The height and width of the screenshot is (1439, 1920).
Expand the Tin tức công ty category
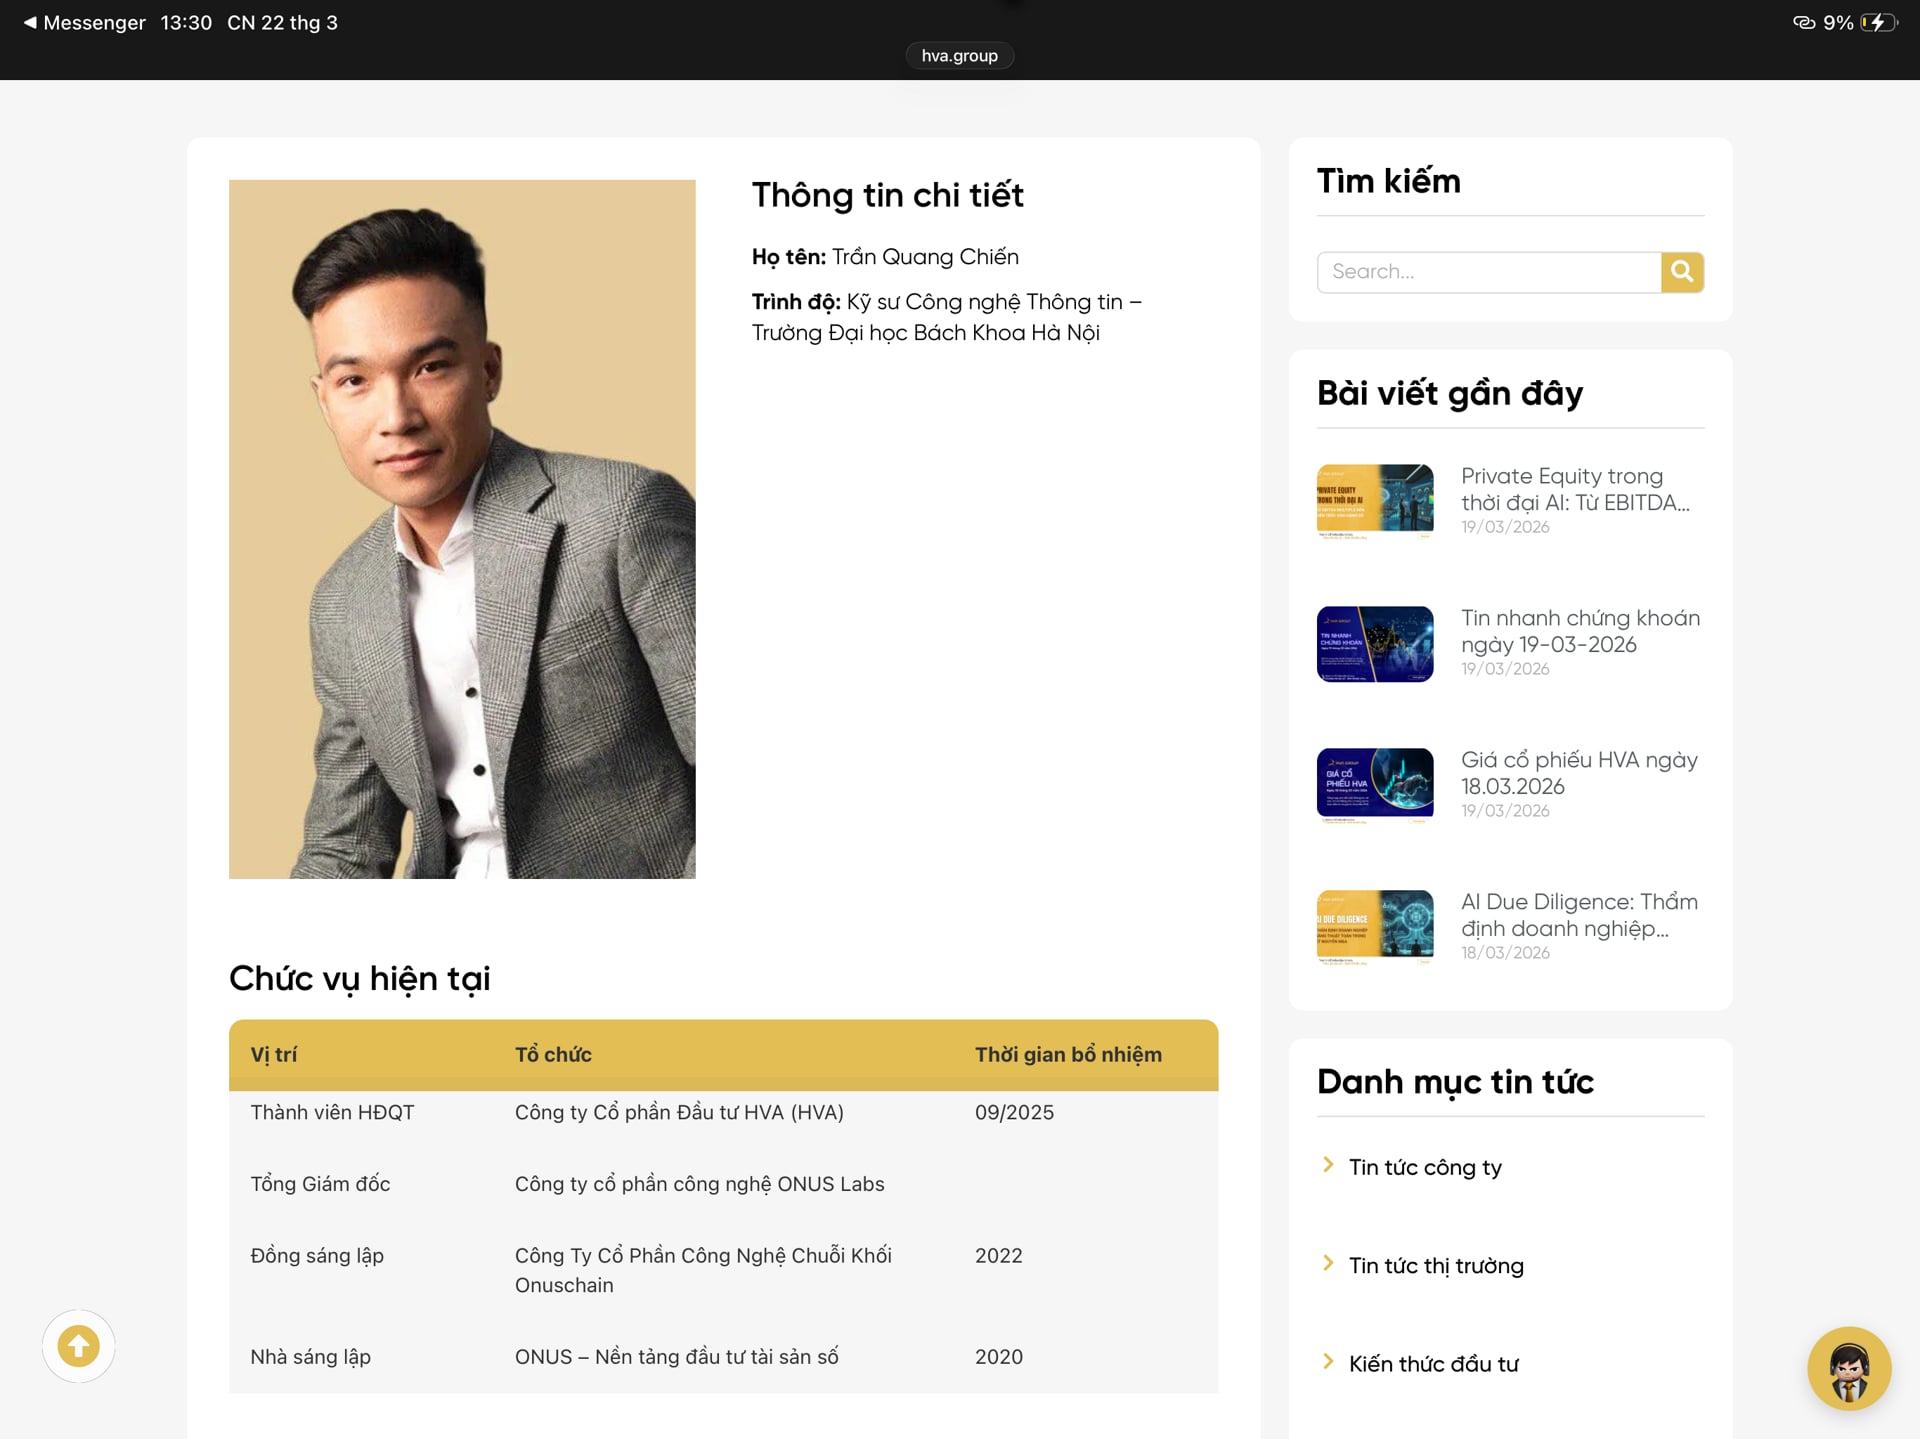pyautogui.click(x=1424, y=1166)
